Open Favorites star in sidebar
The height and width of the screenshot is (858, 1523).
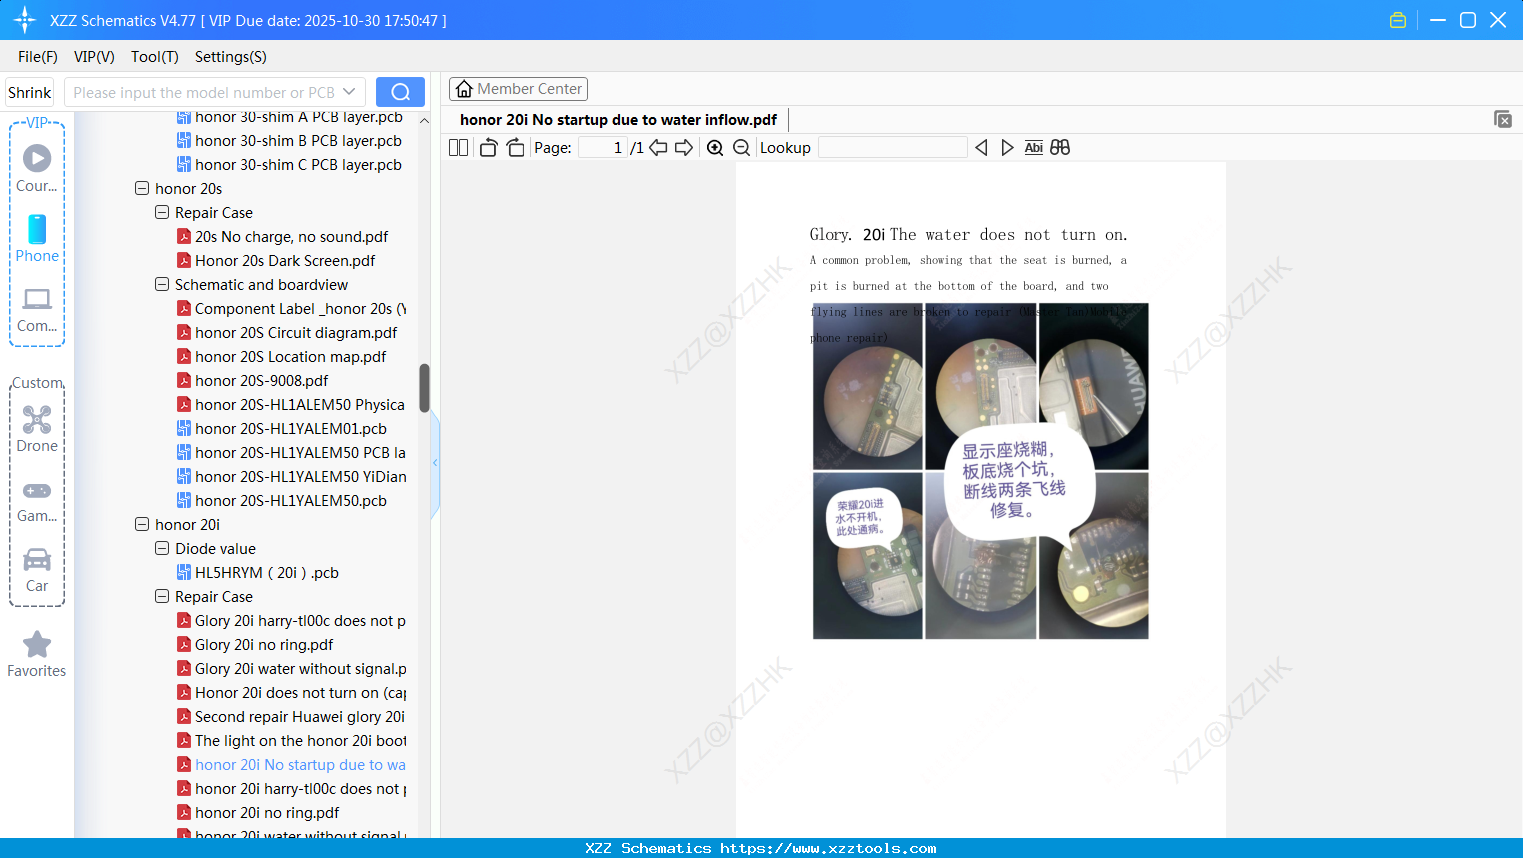click(x=37, y=654)
